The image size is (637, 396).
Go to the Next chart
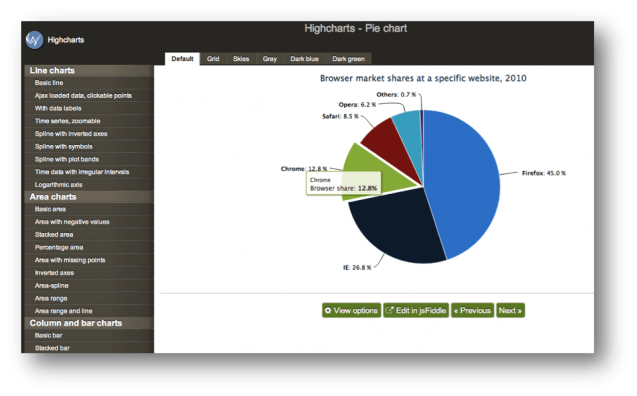(x=510, y=311)
